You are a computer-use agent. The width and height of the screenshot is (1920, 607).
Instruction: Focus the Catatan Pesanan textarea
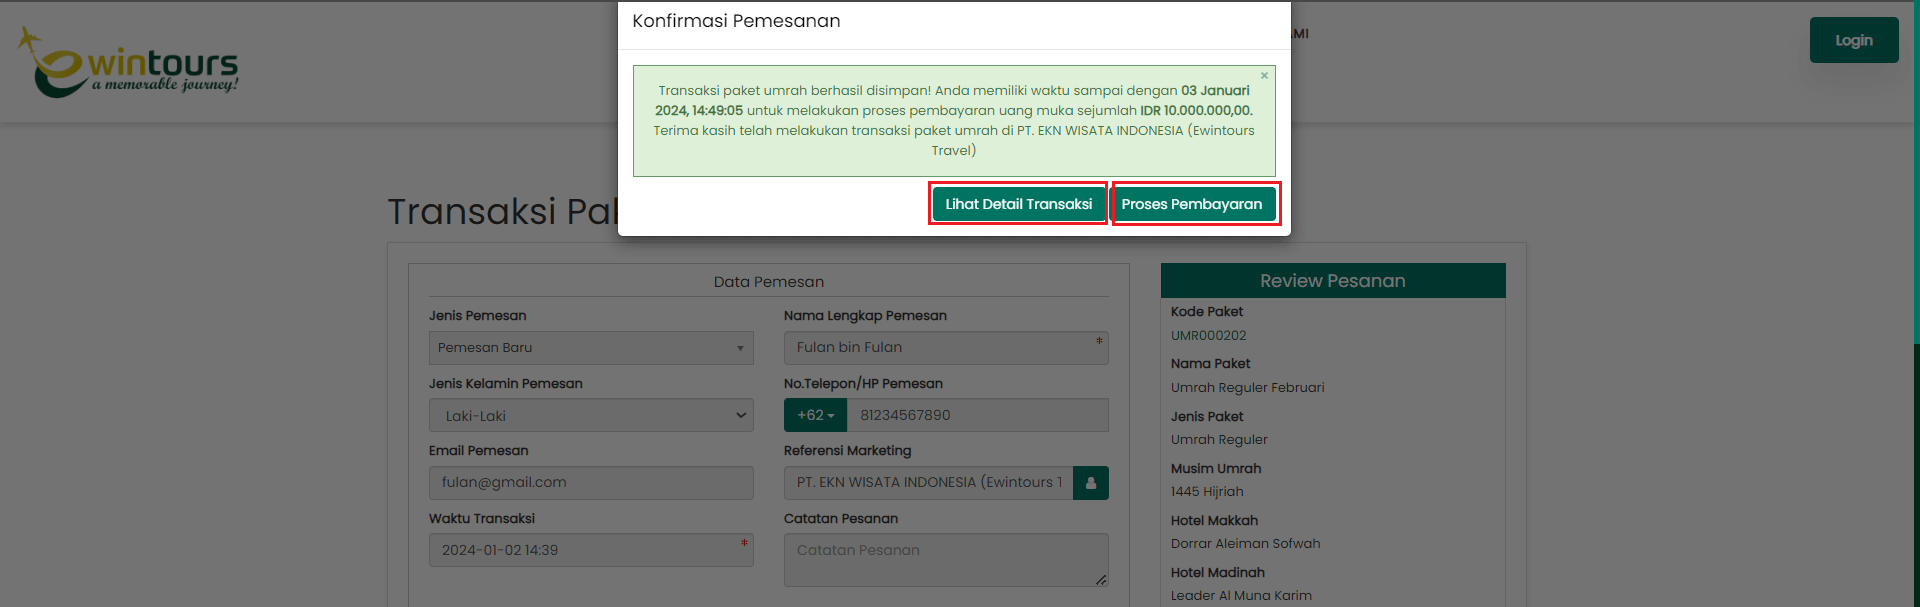pyautogui.click(x=945, y=559)
